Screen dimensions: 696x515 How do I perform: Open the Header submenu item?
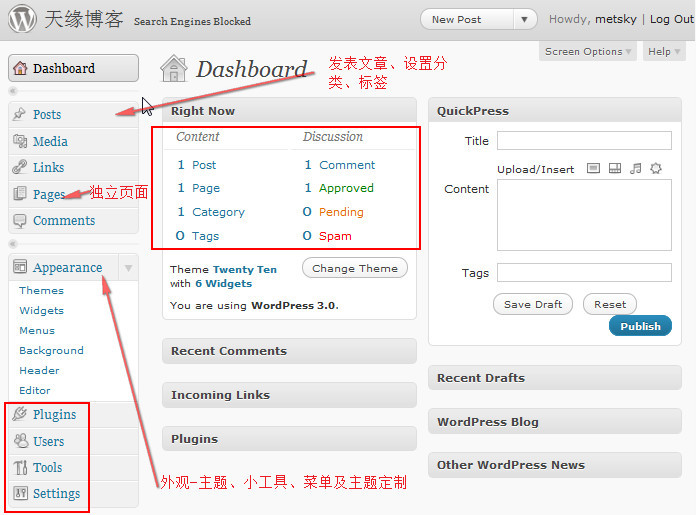pyautogui.click(x=39, y=370)
